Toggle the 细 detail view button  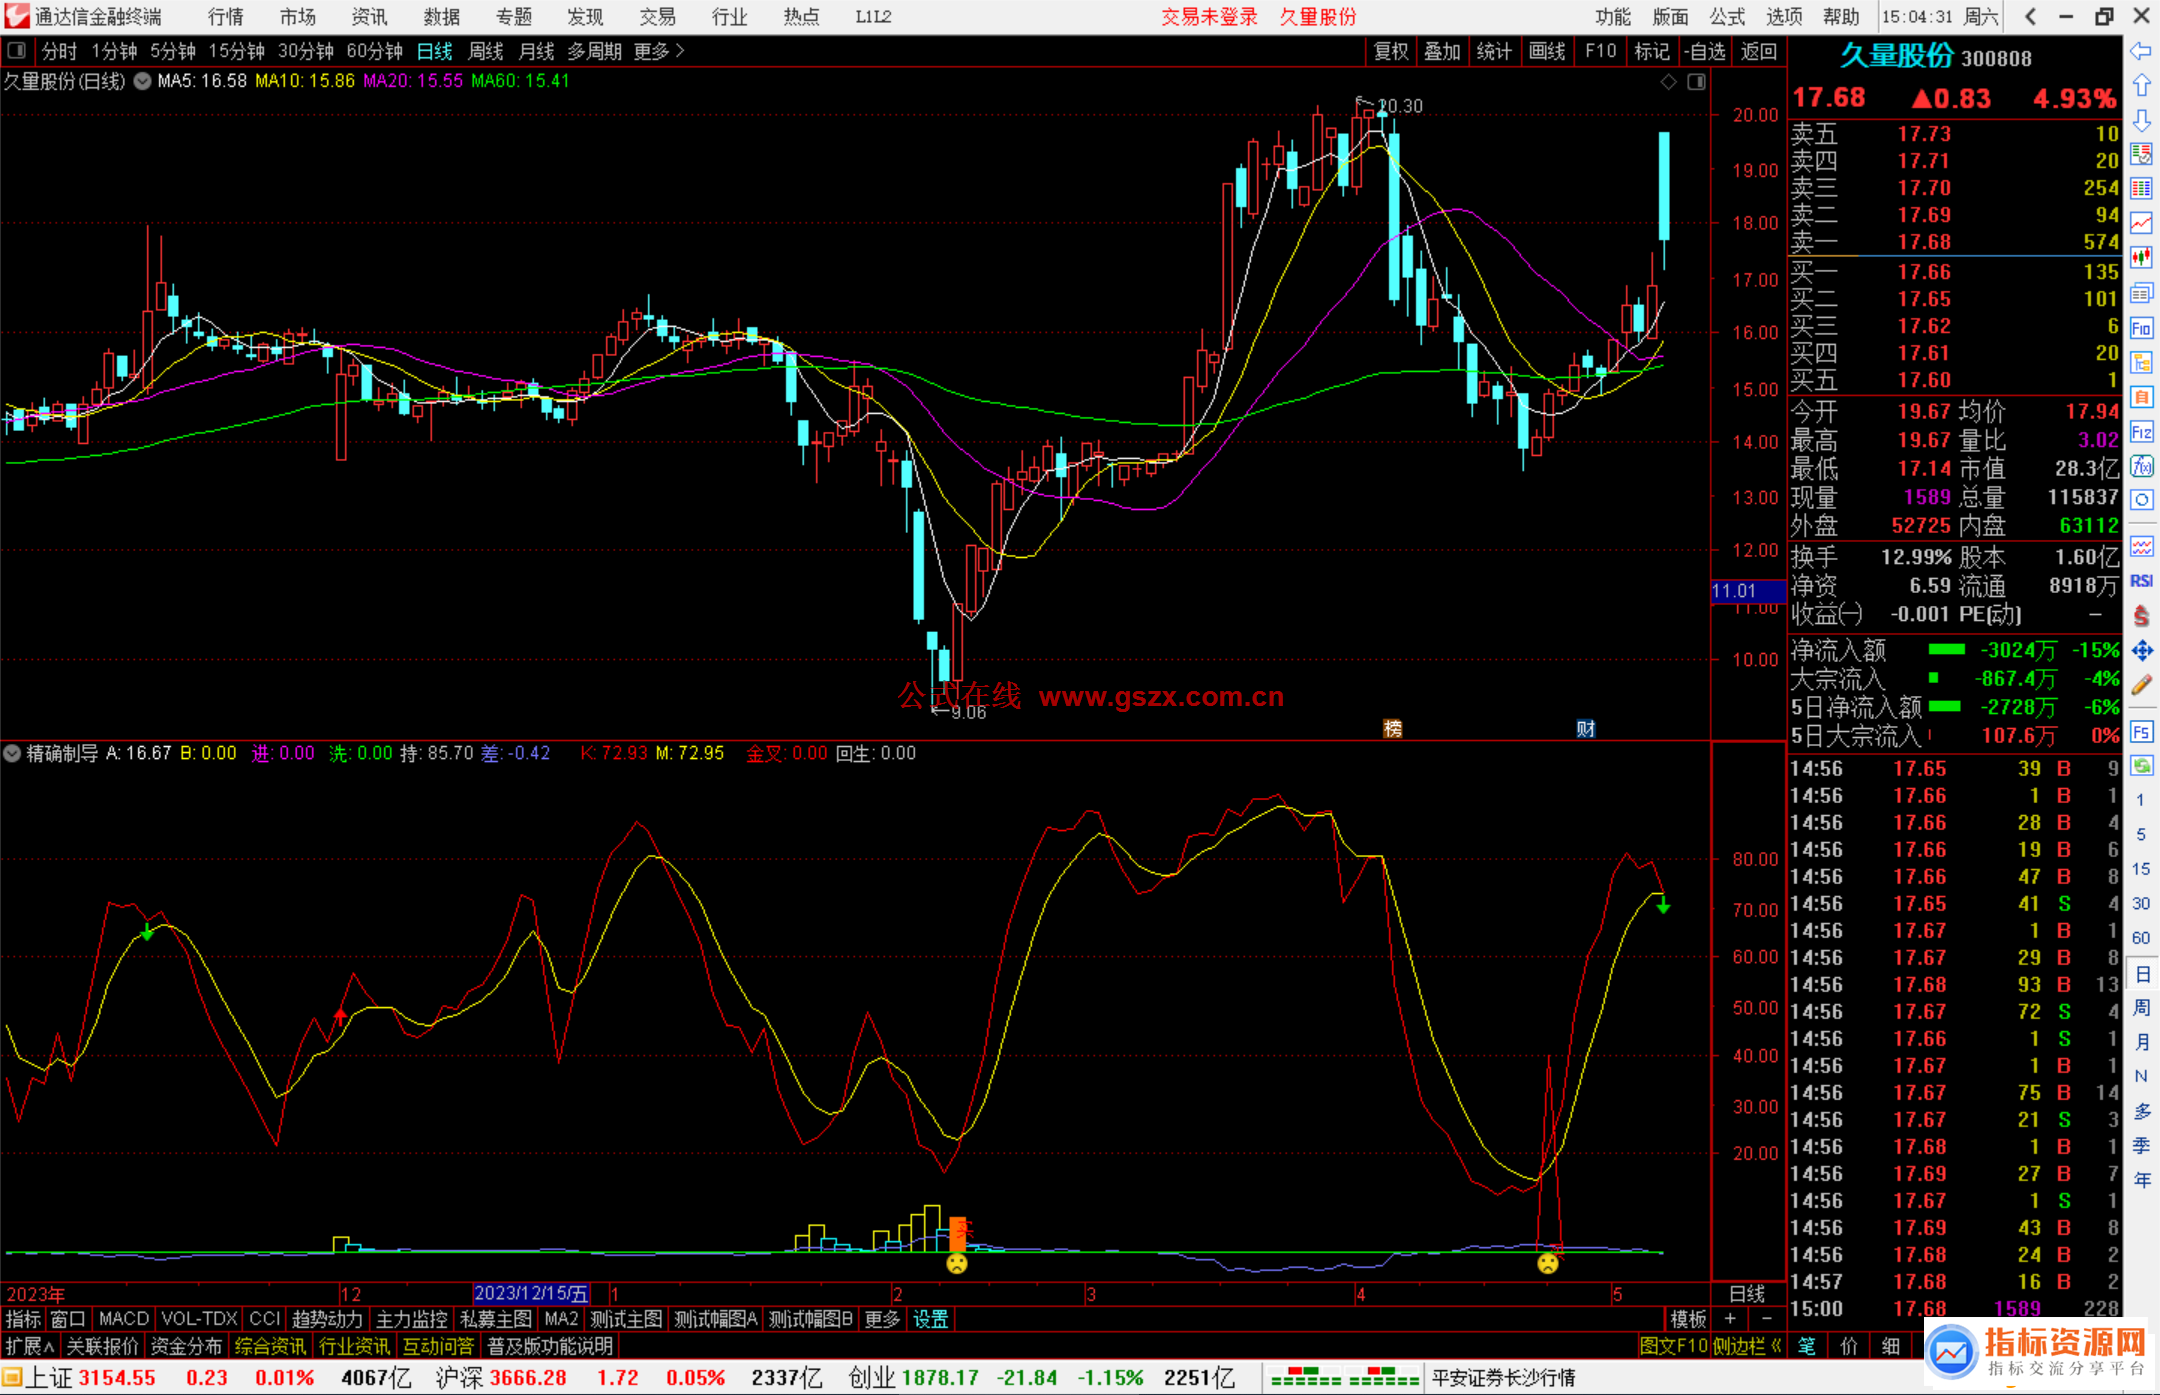point(1890,1346)
